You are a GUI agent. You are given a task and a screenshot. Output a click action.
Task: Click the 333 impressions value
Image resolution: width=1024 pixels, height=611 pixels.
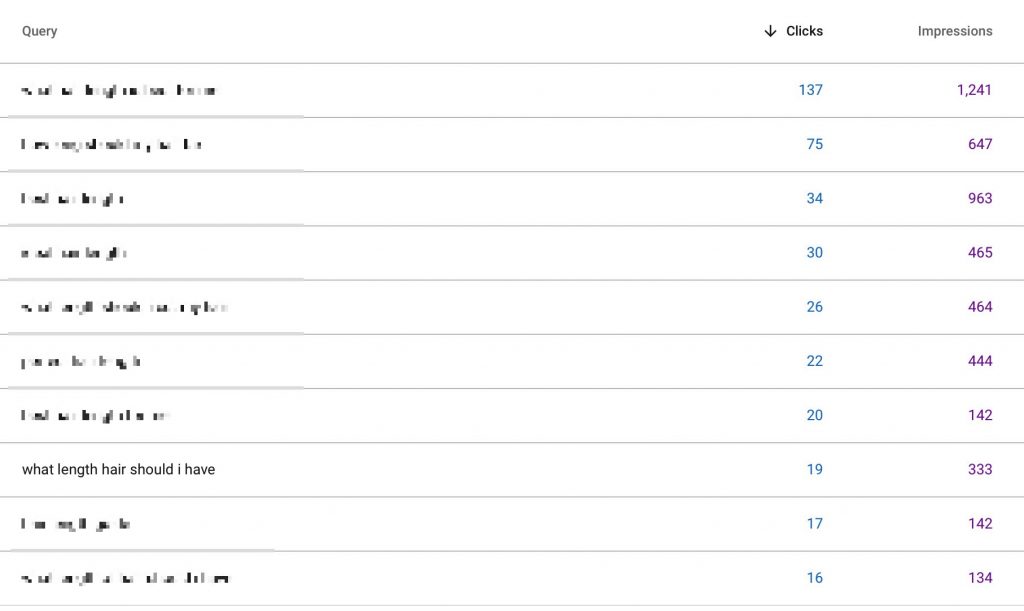[980, 469]
